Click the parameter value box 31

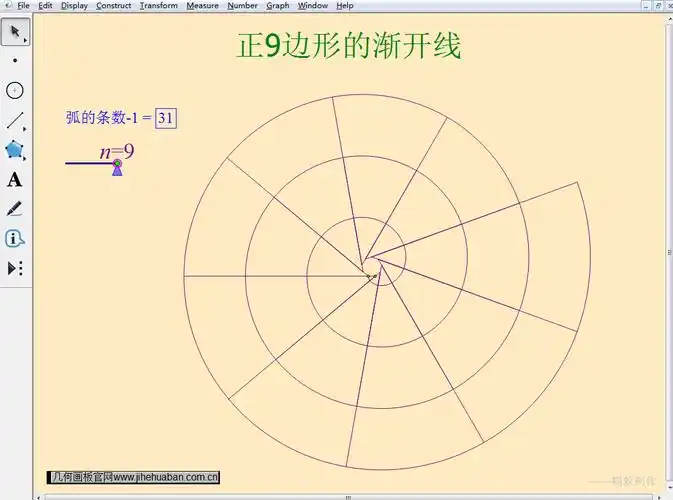[x=166, y=118]
